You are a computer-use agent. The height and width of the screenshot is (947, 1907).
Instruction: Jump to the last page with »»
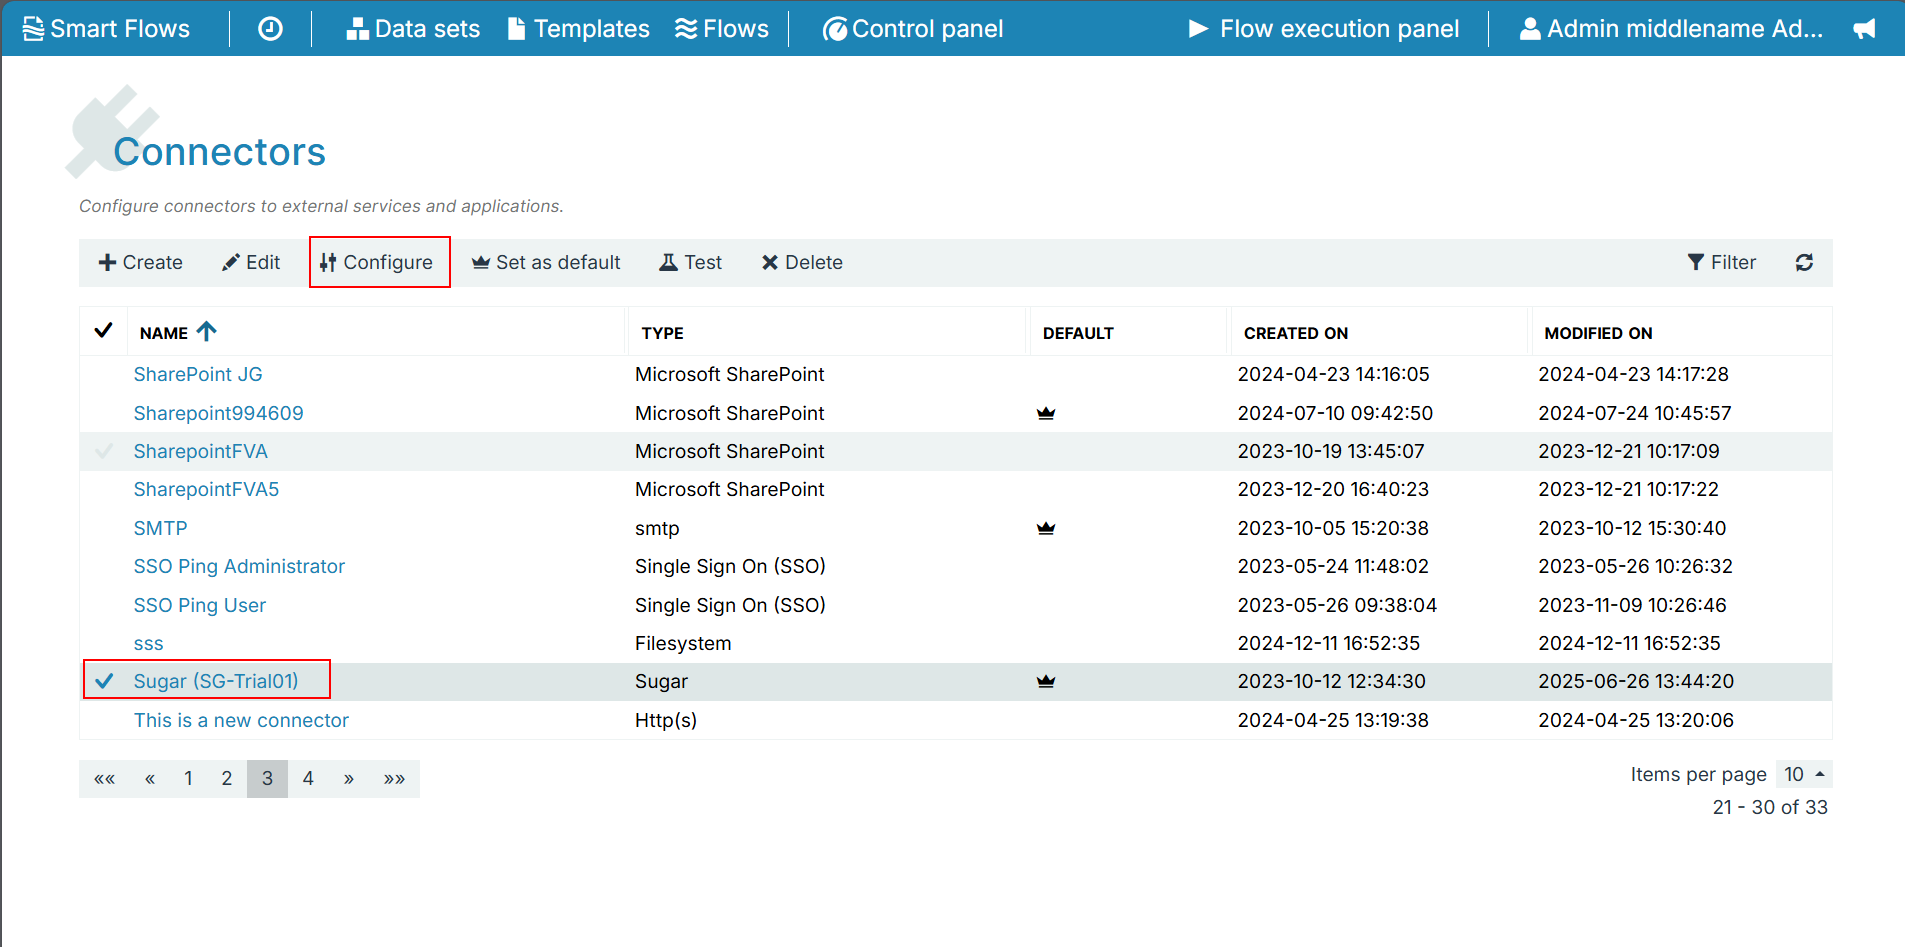pyautogui.click(x=394, y=779)
